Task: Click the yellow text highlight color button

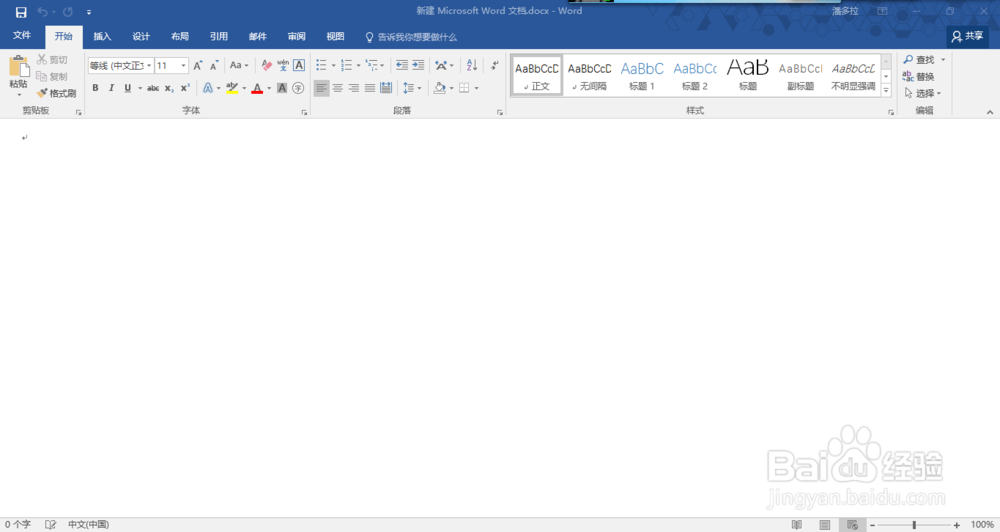Action: (x=232, y=88)
